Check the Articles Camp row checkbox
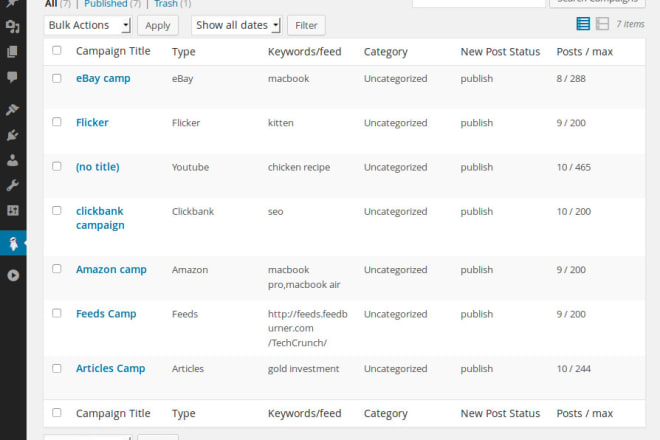660x440 pixels. [57, 368]
